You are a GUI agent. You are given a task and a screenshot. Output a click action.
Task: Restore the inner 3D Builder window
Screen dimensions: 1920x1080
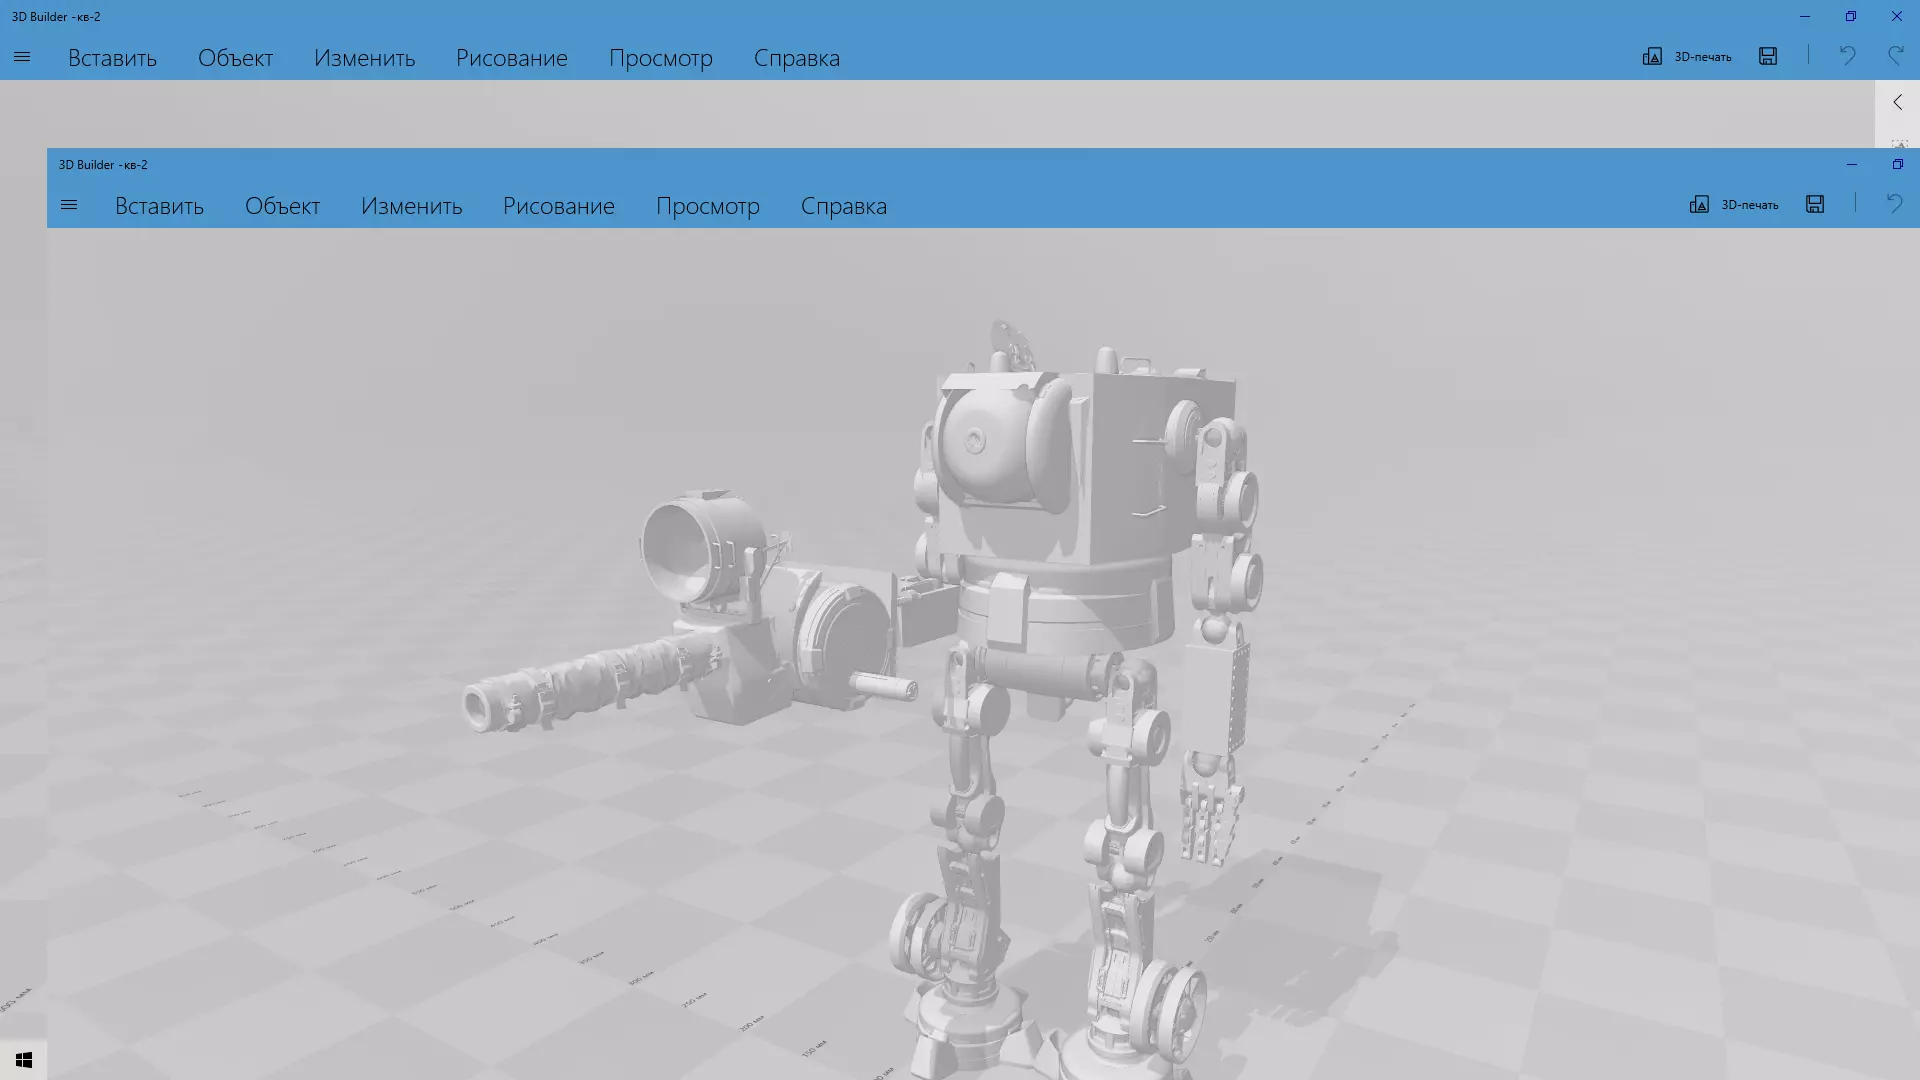tap(1897, 164)
